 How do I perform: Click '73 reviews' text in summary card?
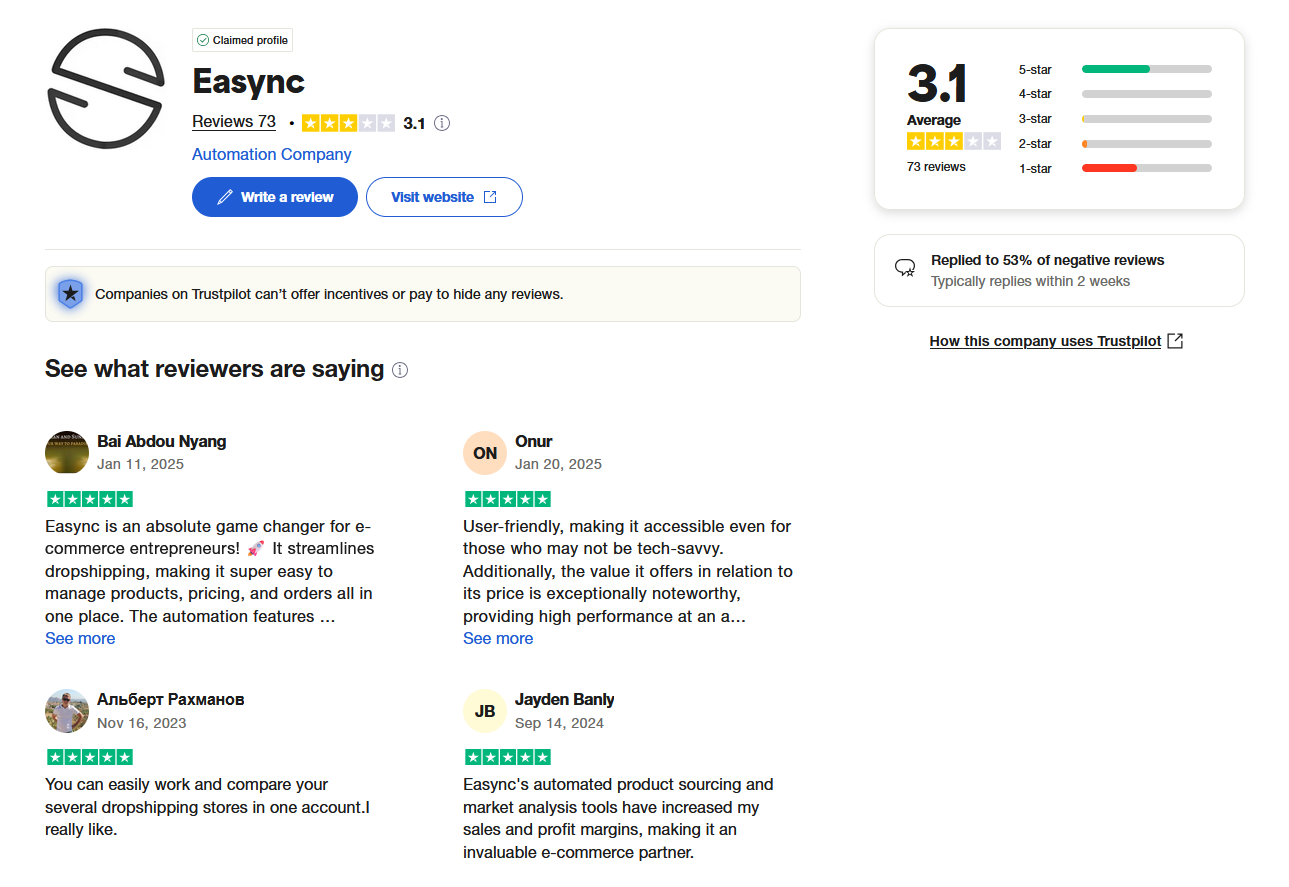pos(936,167)
